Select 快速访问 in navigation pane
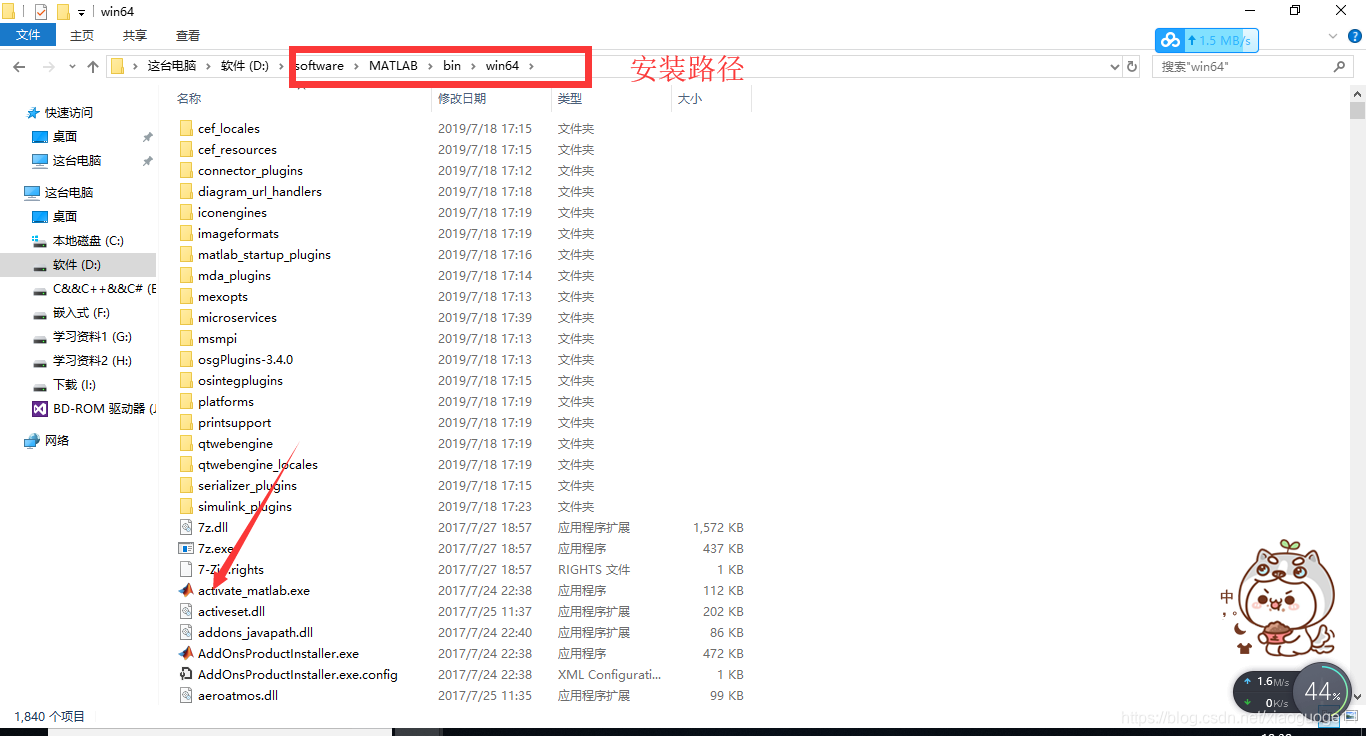This screenshot has height=736, width=1366. coord(69,113)
